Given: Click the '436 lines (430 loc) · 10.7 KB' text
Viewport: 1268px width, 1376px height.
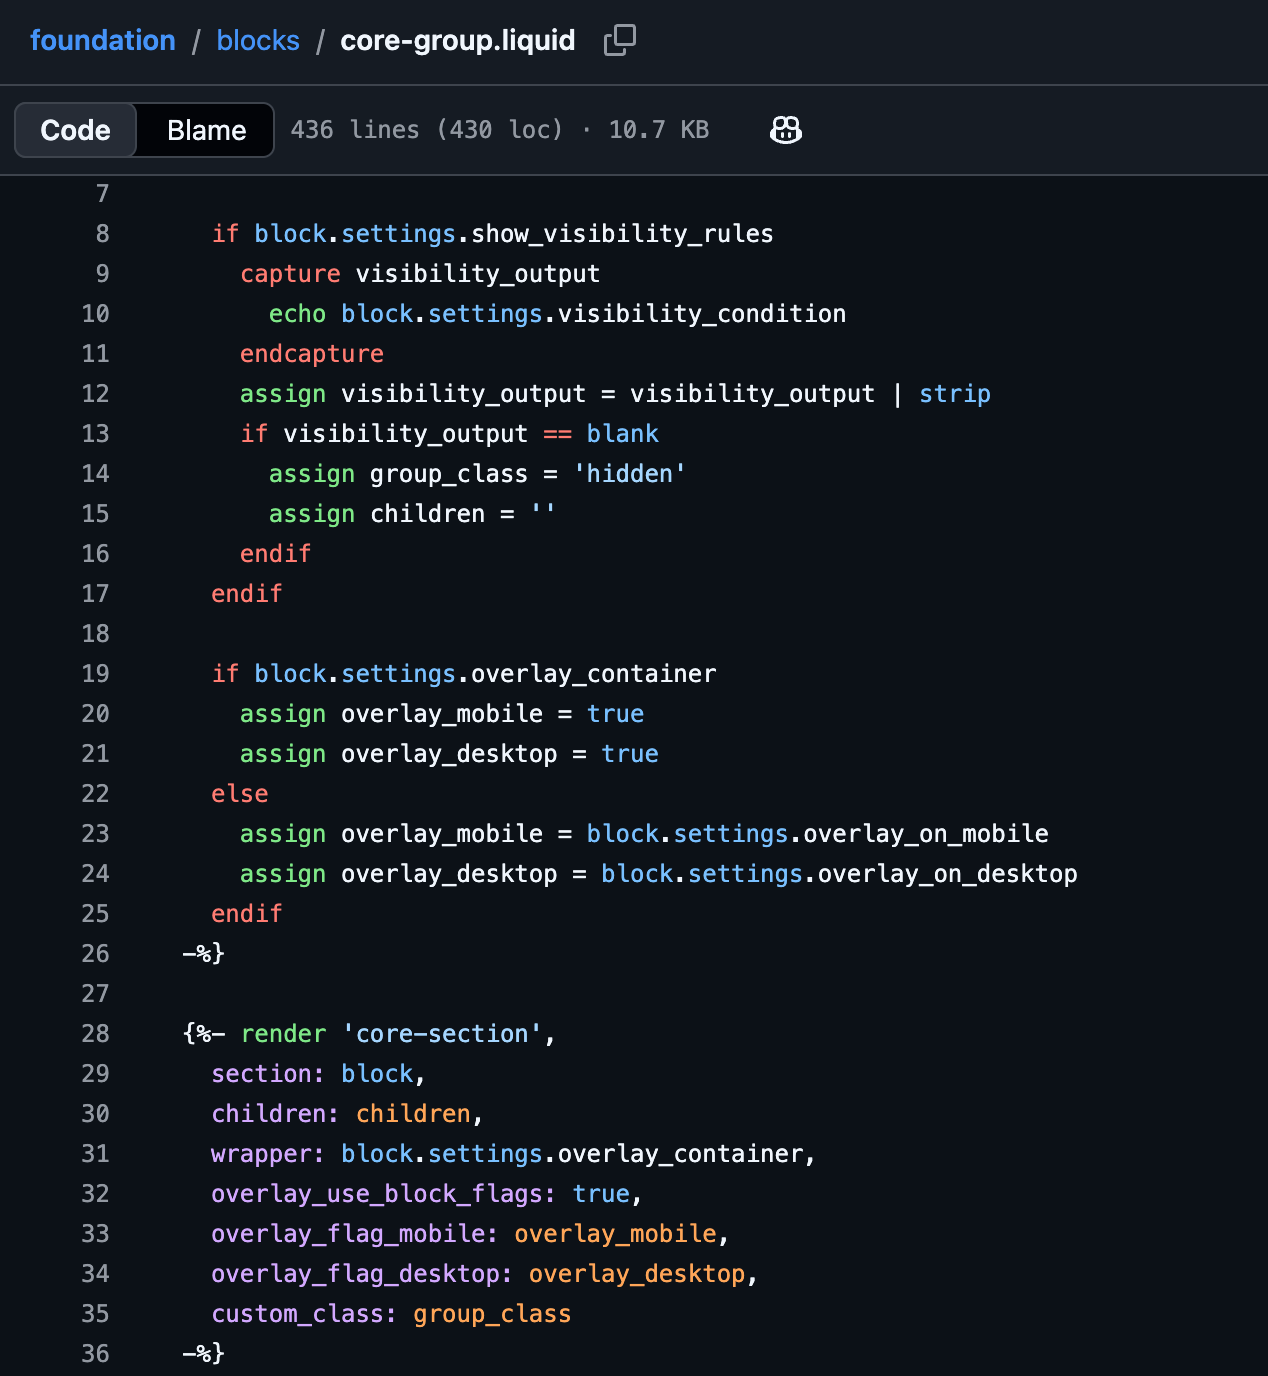Looking at the screenshot, I should (x=500, y=130).
